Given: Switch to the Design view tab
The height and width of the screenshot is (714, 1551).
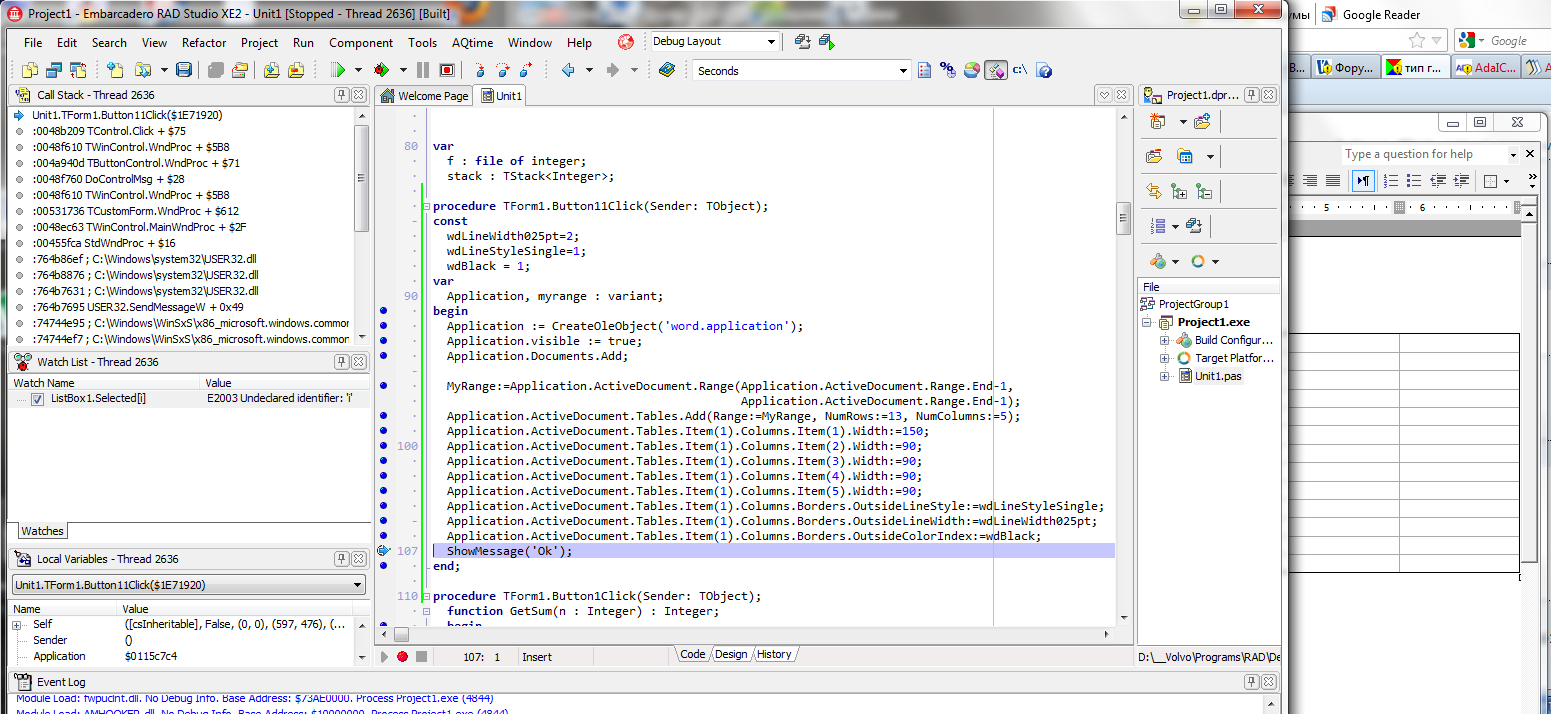Looking at the screenshot, I should click(x=731, y=654).
